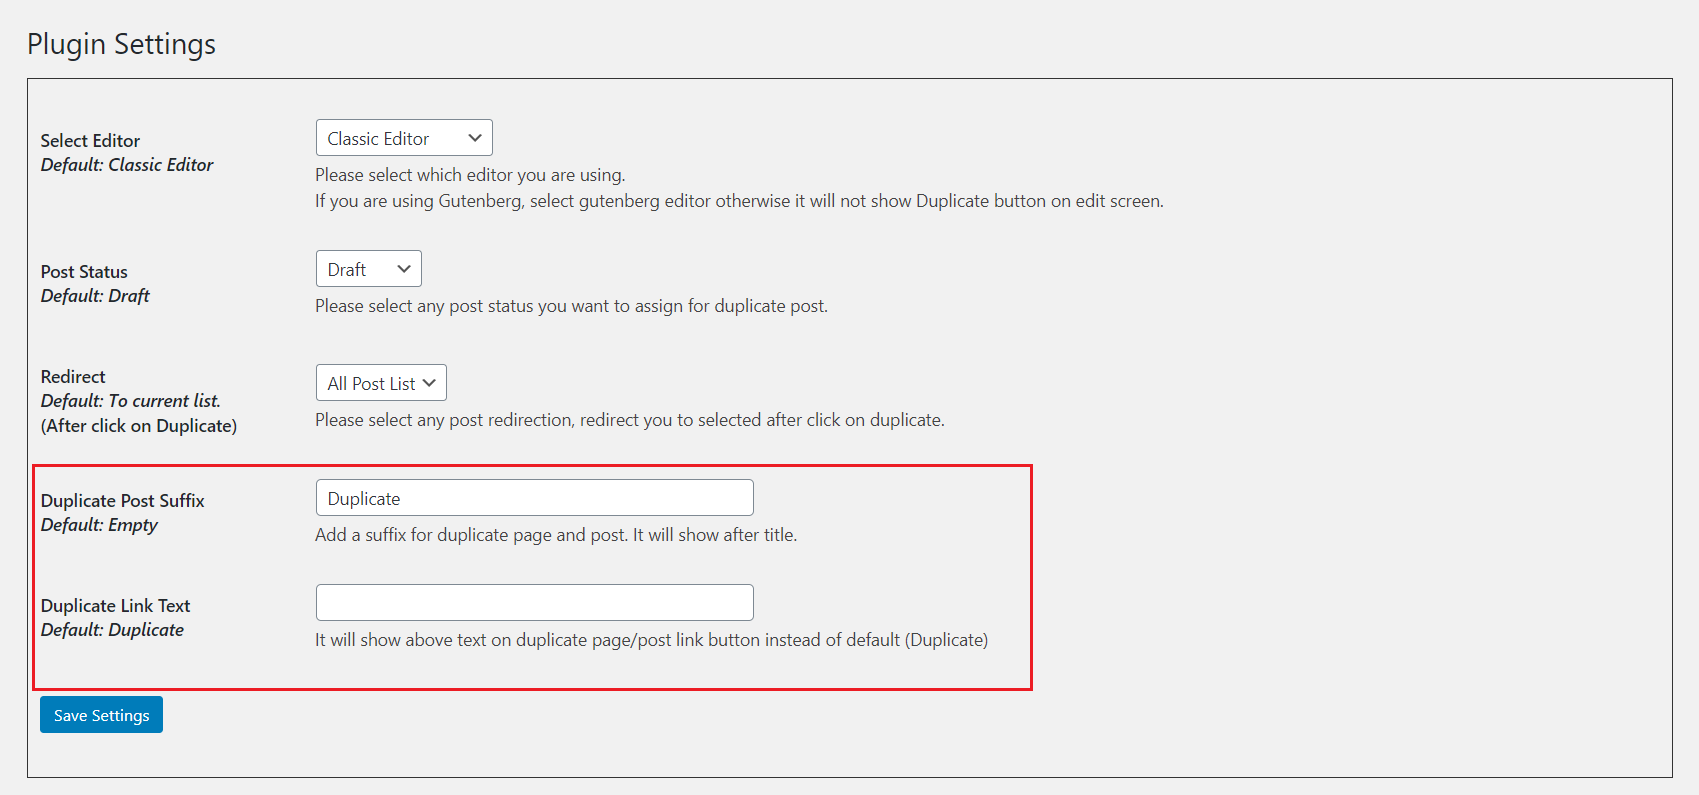Click the Select Editor label
This screenshot has height=795, width=1699.
click(x=90, y=141)
